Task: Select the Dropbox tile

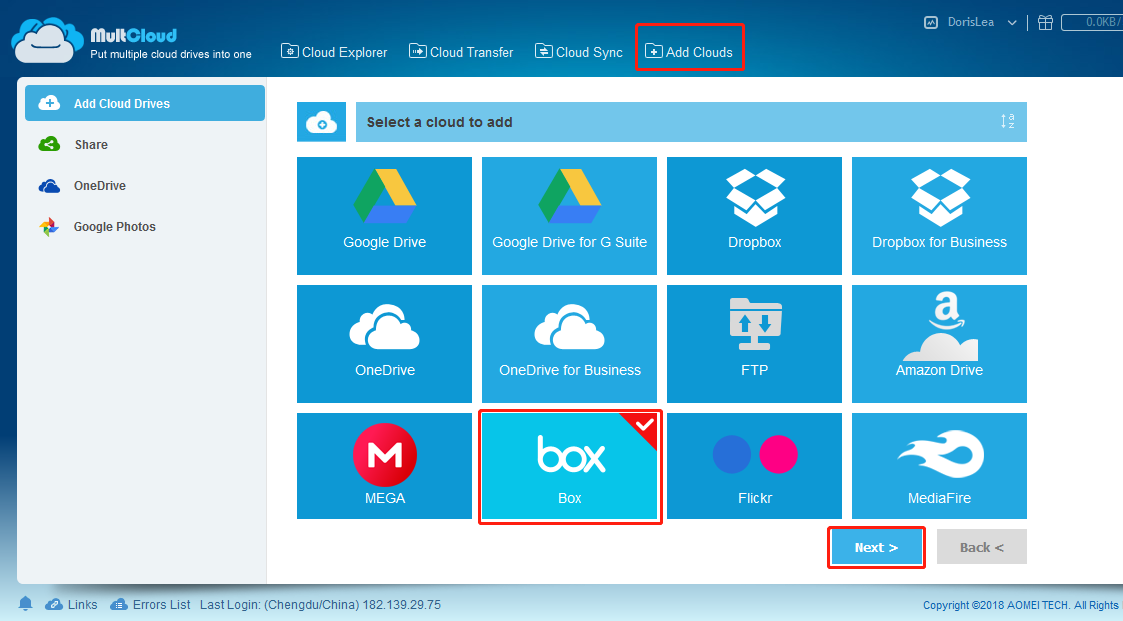Action: pyautogui.click(x=754, y=216)
